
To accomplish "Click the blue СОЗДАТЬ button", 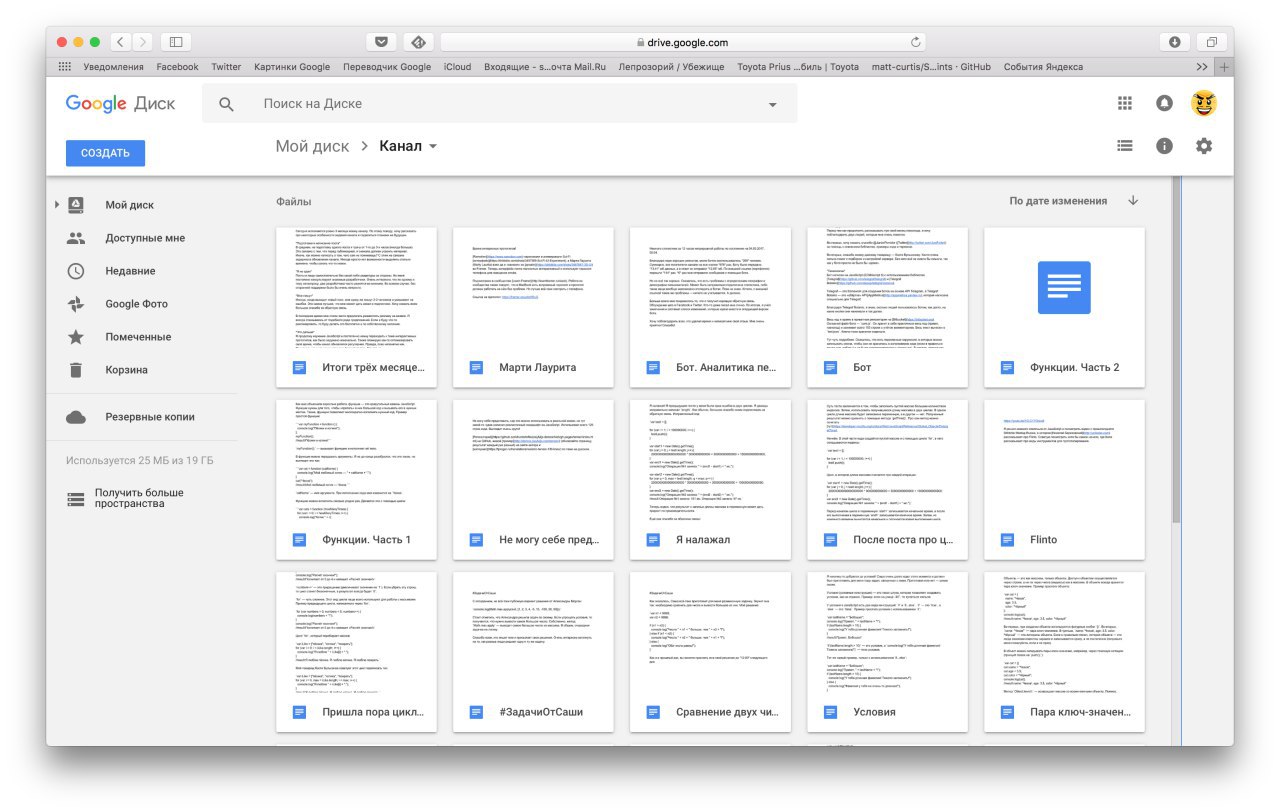I will point(105,153).
